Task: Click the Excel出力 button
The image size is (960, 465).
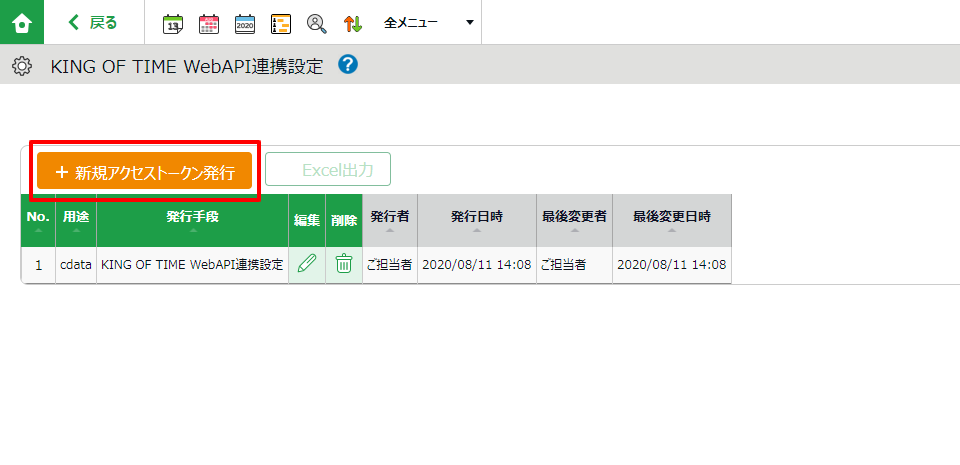Action: point(328,169)
